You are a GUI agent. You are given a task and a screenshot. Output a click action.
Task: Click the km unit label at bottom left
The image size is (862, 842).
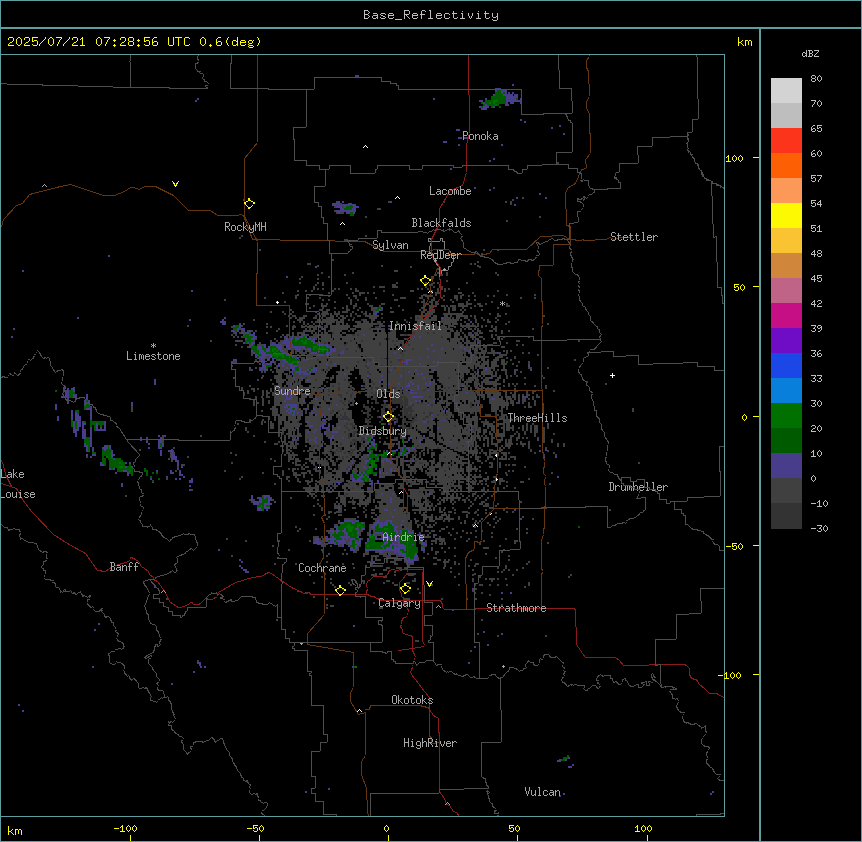click(x=15, y=831)
